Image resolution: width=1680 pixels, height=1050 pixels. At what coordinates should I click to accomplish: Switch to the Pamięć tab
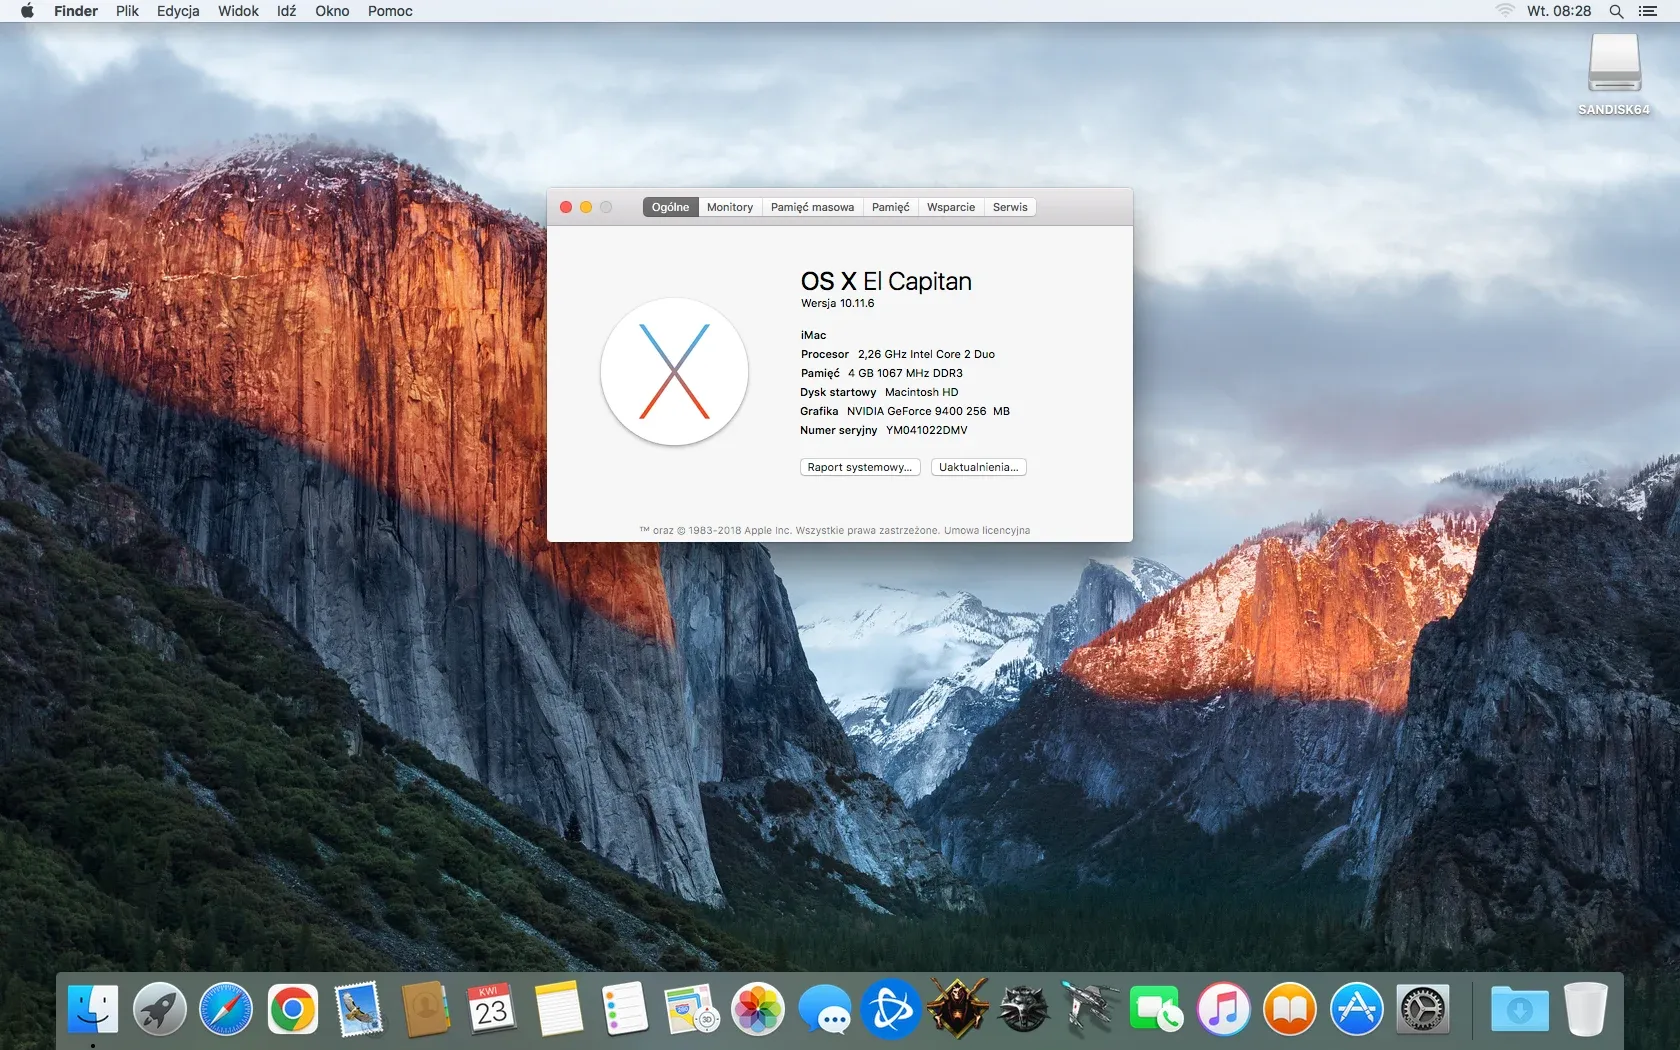(x=890, y=207)
